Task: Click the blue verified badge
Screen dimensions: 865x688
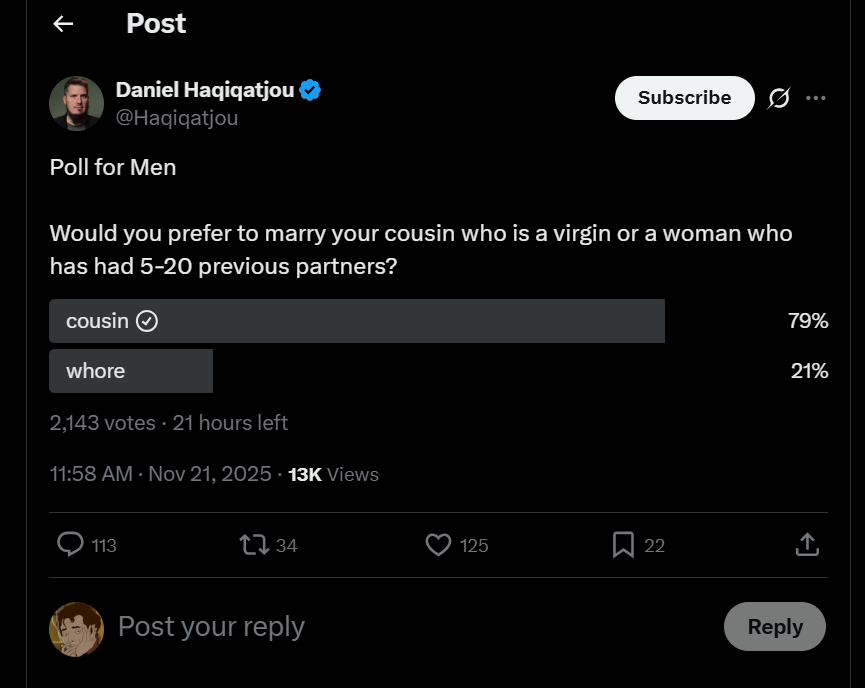Action: 310,91
